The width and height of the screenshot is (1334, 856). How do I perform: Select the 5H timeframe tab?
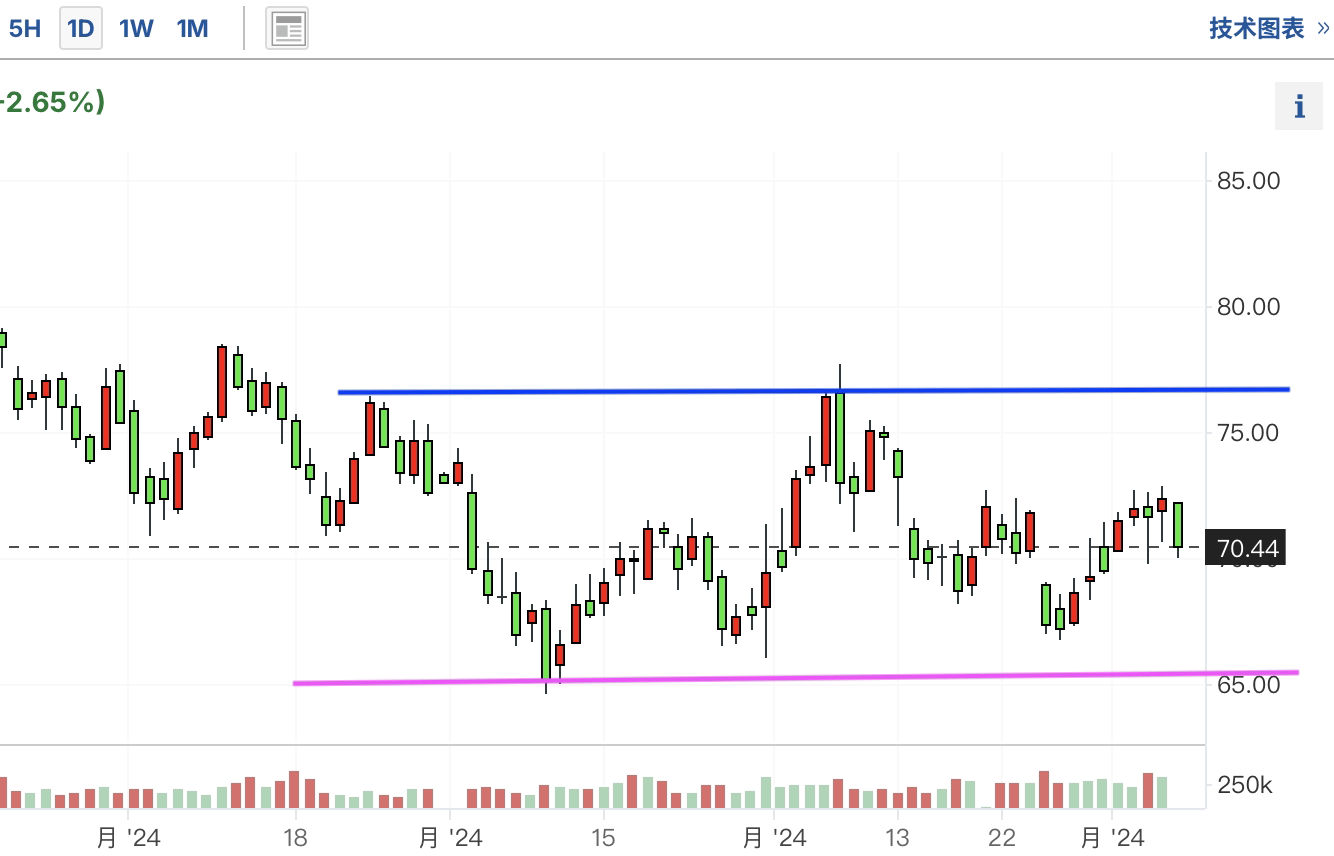pos(25,28)
